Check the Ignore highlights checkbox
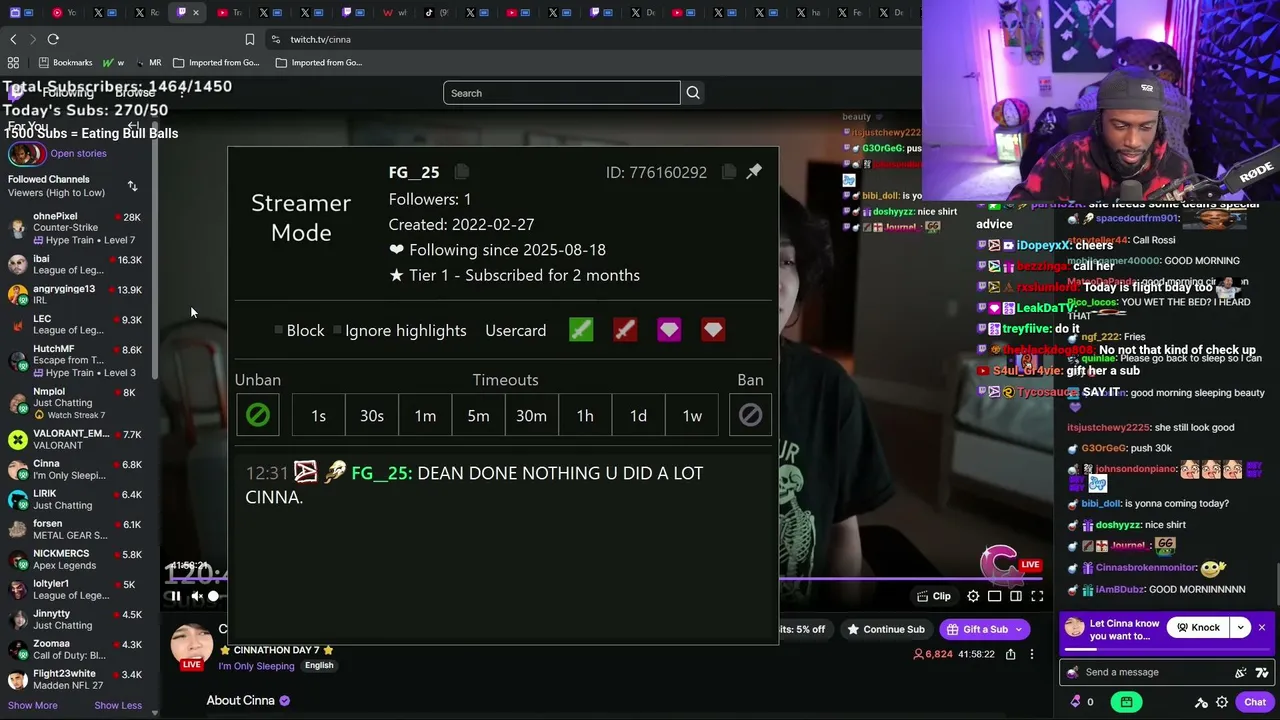 pos(337,330)
